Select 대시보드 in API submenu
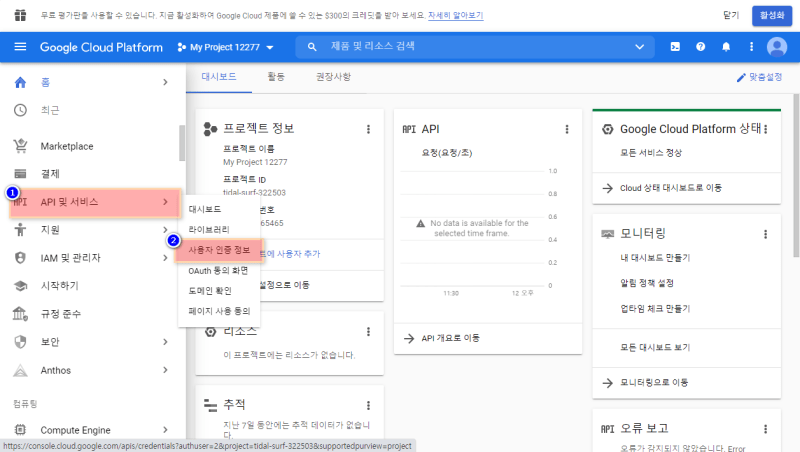The height and width of the screenshot is (452, 800). click(x=219, y=209)
